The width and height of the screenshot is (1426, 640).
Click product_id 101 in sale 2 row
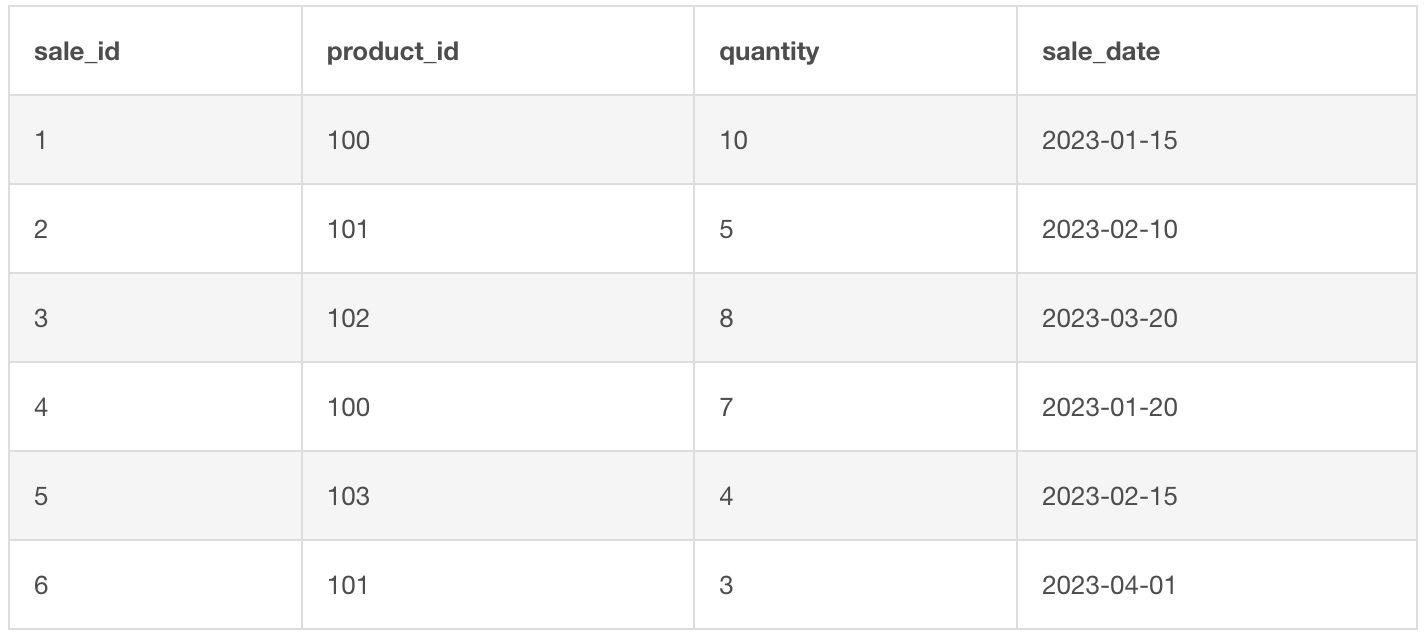(x=348, y=230)
